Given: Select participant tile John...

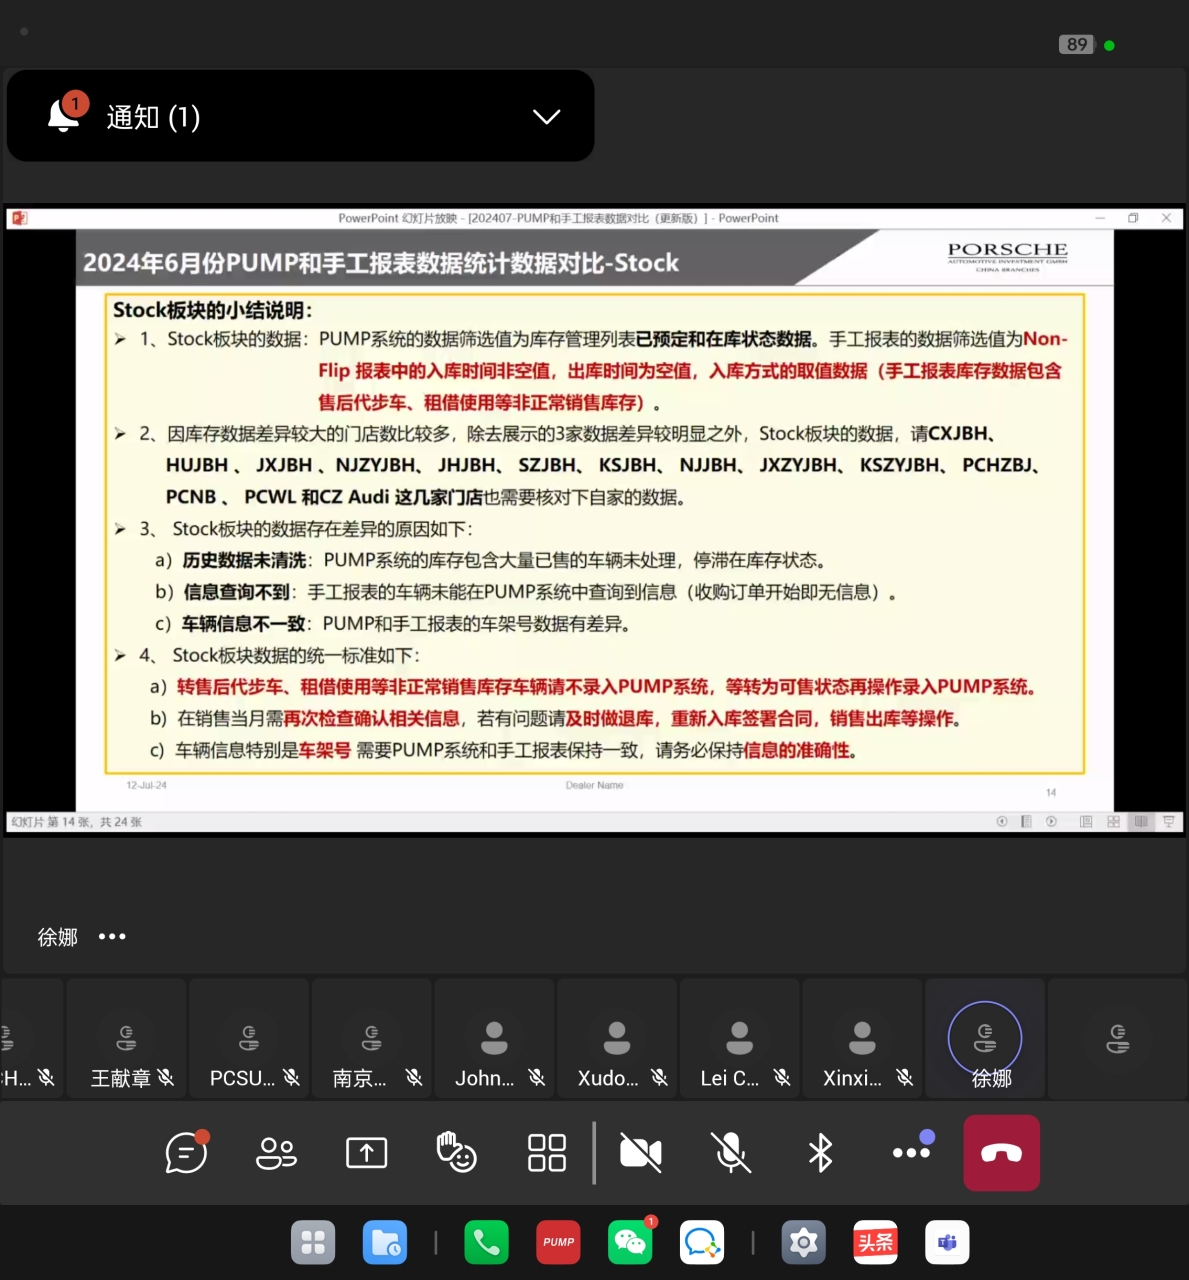Looking at the screenshot, I should tap(494, 1039).
